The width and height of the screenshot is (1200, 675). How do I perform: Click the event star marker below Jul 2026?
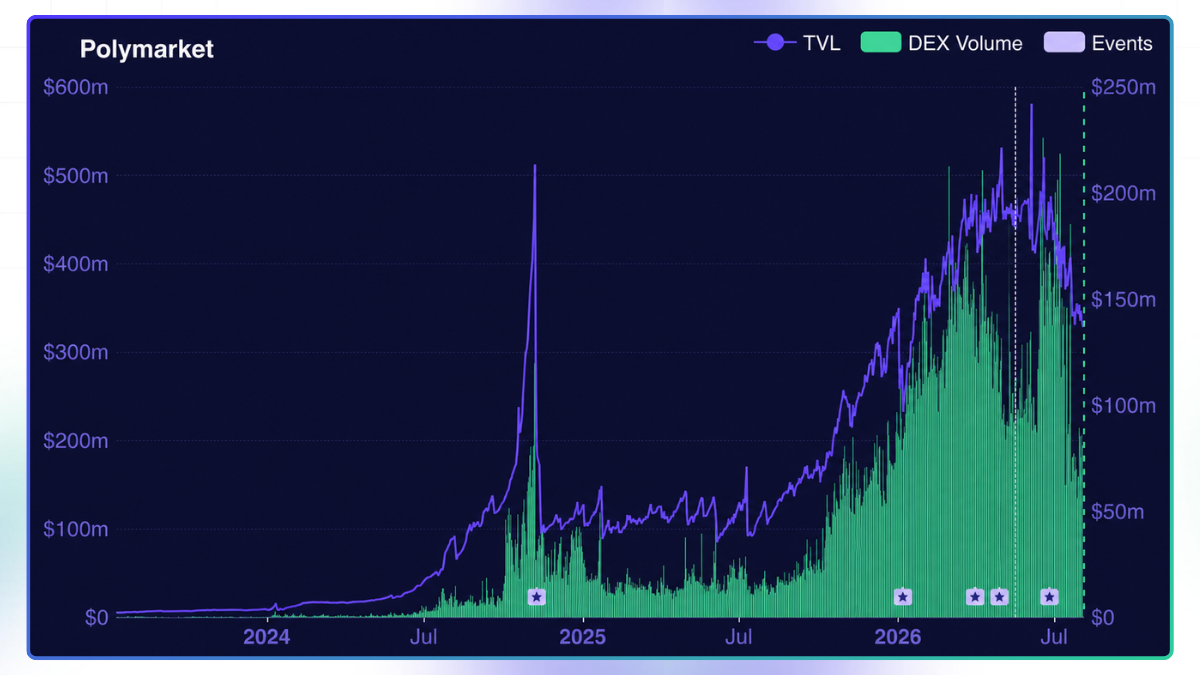(1049, 597)
